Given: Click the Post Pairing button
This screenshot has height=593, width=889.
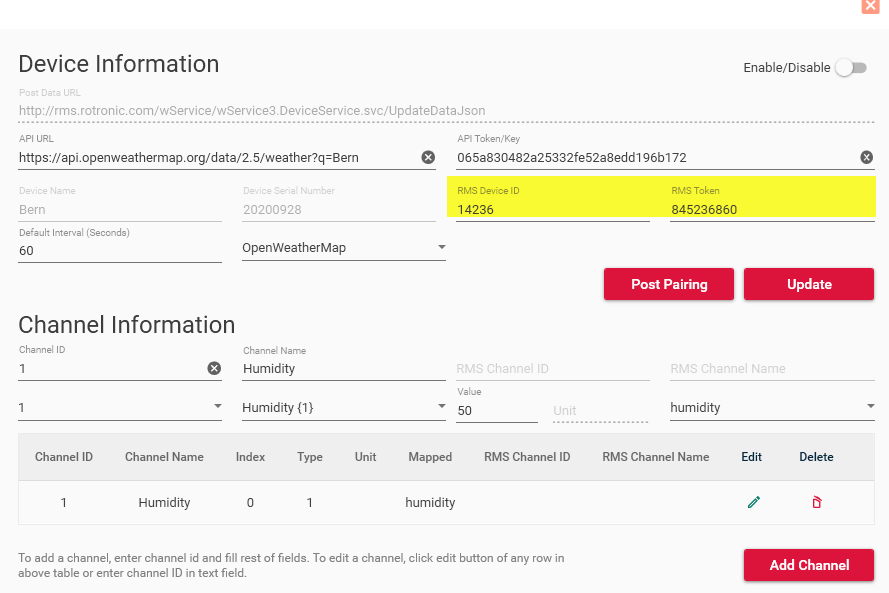Looking at the screenshot, I should point(669,284).
